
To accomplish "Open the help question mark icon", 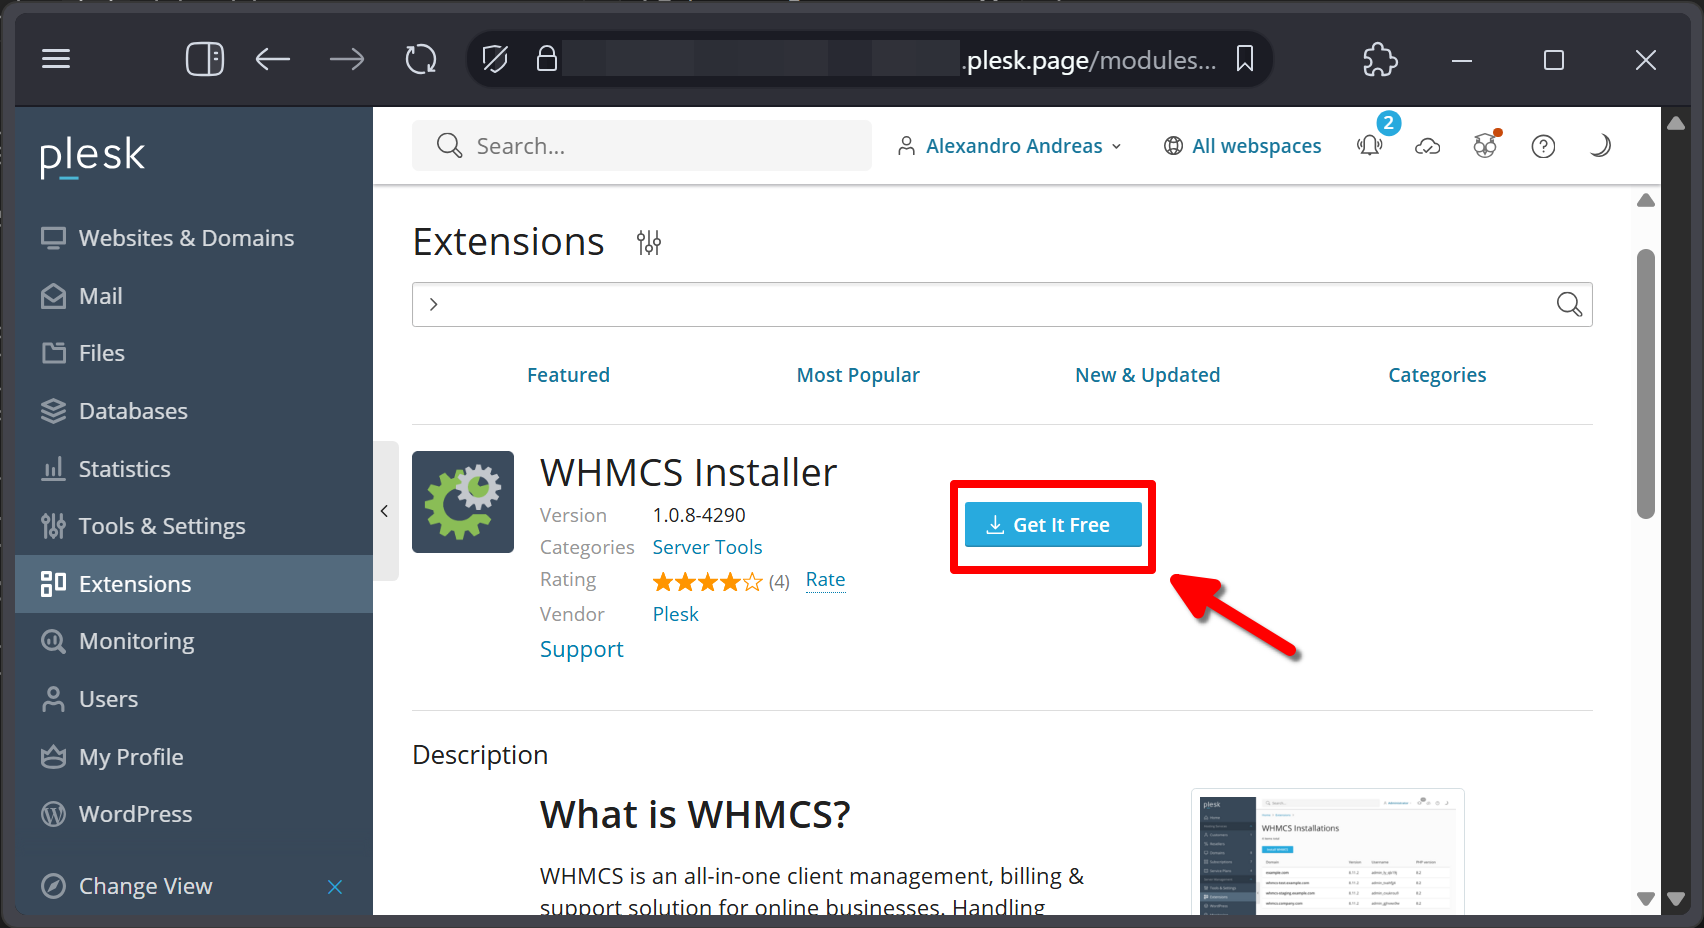I will (x=1543, y=146).
